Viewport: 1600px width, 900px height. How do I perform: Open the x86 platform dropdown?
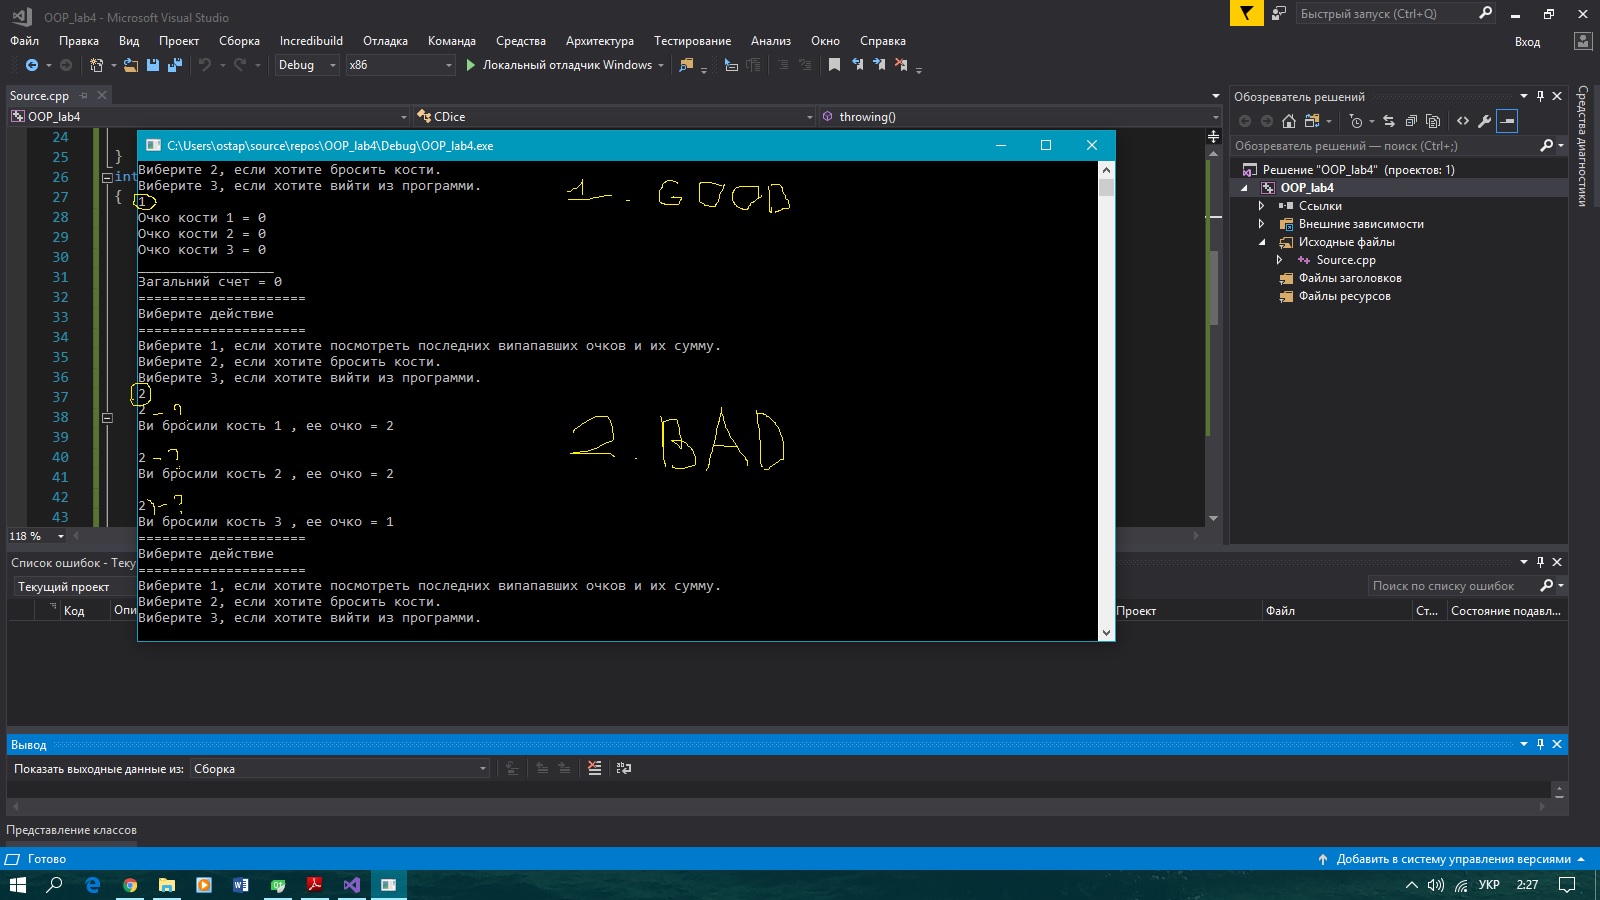400,65
